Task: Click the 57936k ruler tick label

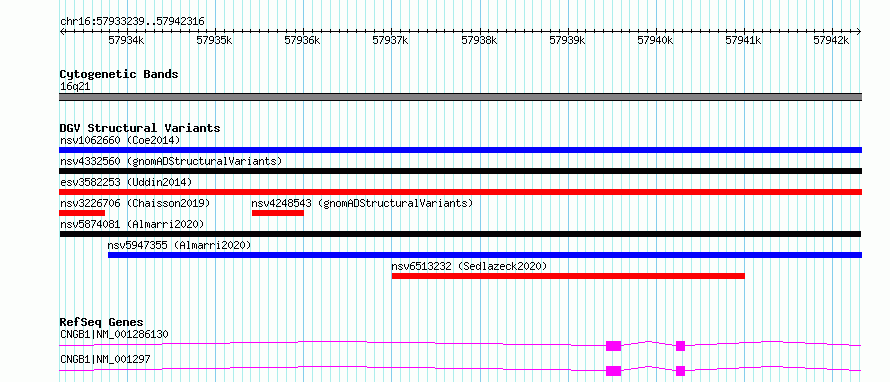Action: click(x=303, y=40)
